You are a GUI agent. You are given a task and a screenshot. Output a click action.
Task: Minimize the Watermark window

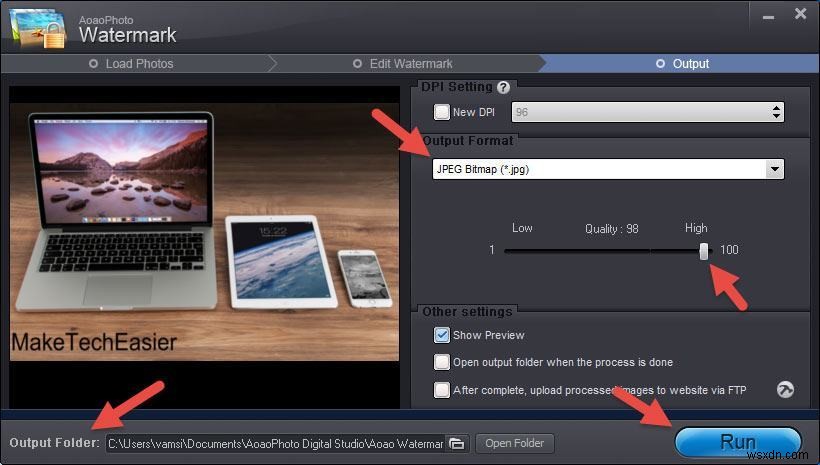(768, 17)
